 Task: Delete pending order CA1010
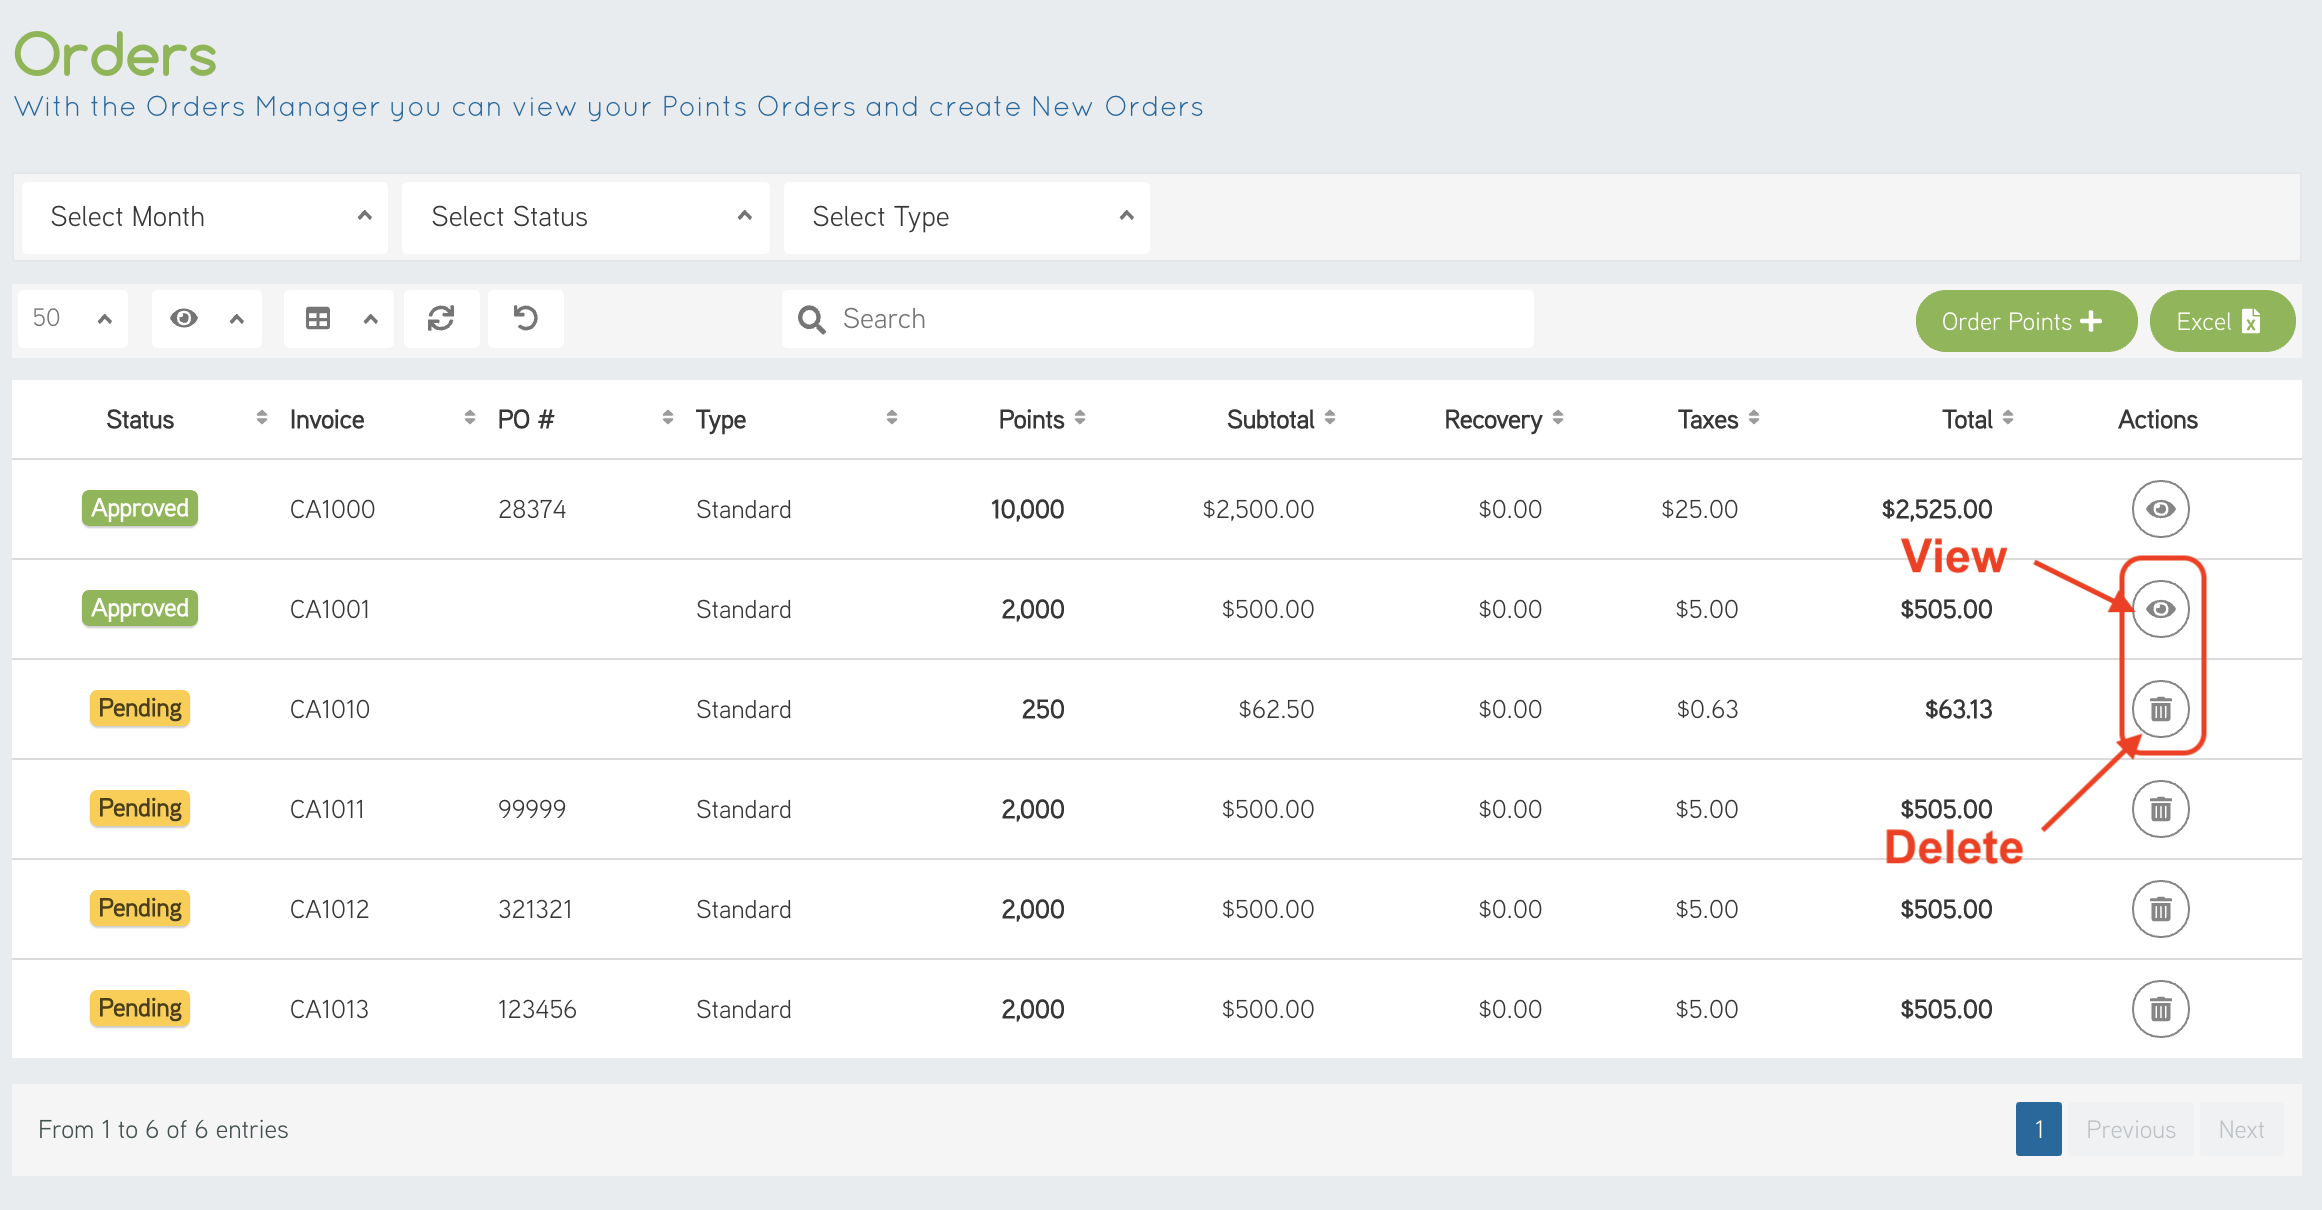pyautogui.click(x=2160, y=709)
